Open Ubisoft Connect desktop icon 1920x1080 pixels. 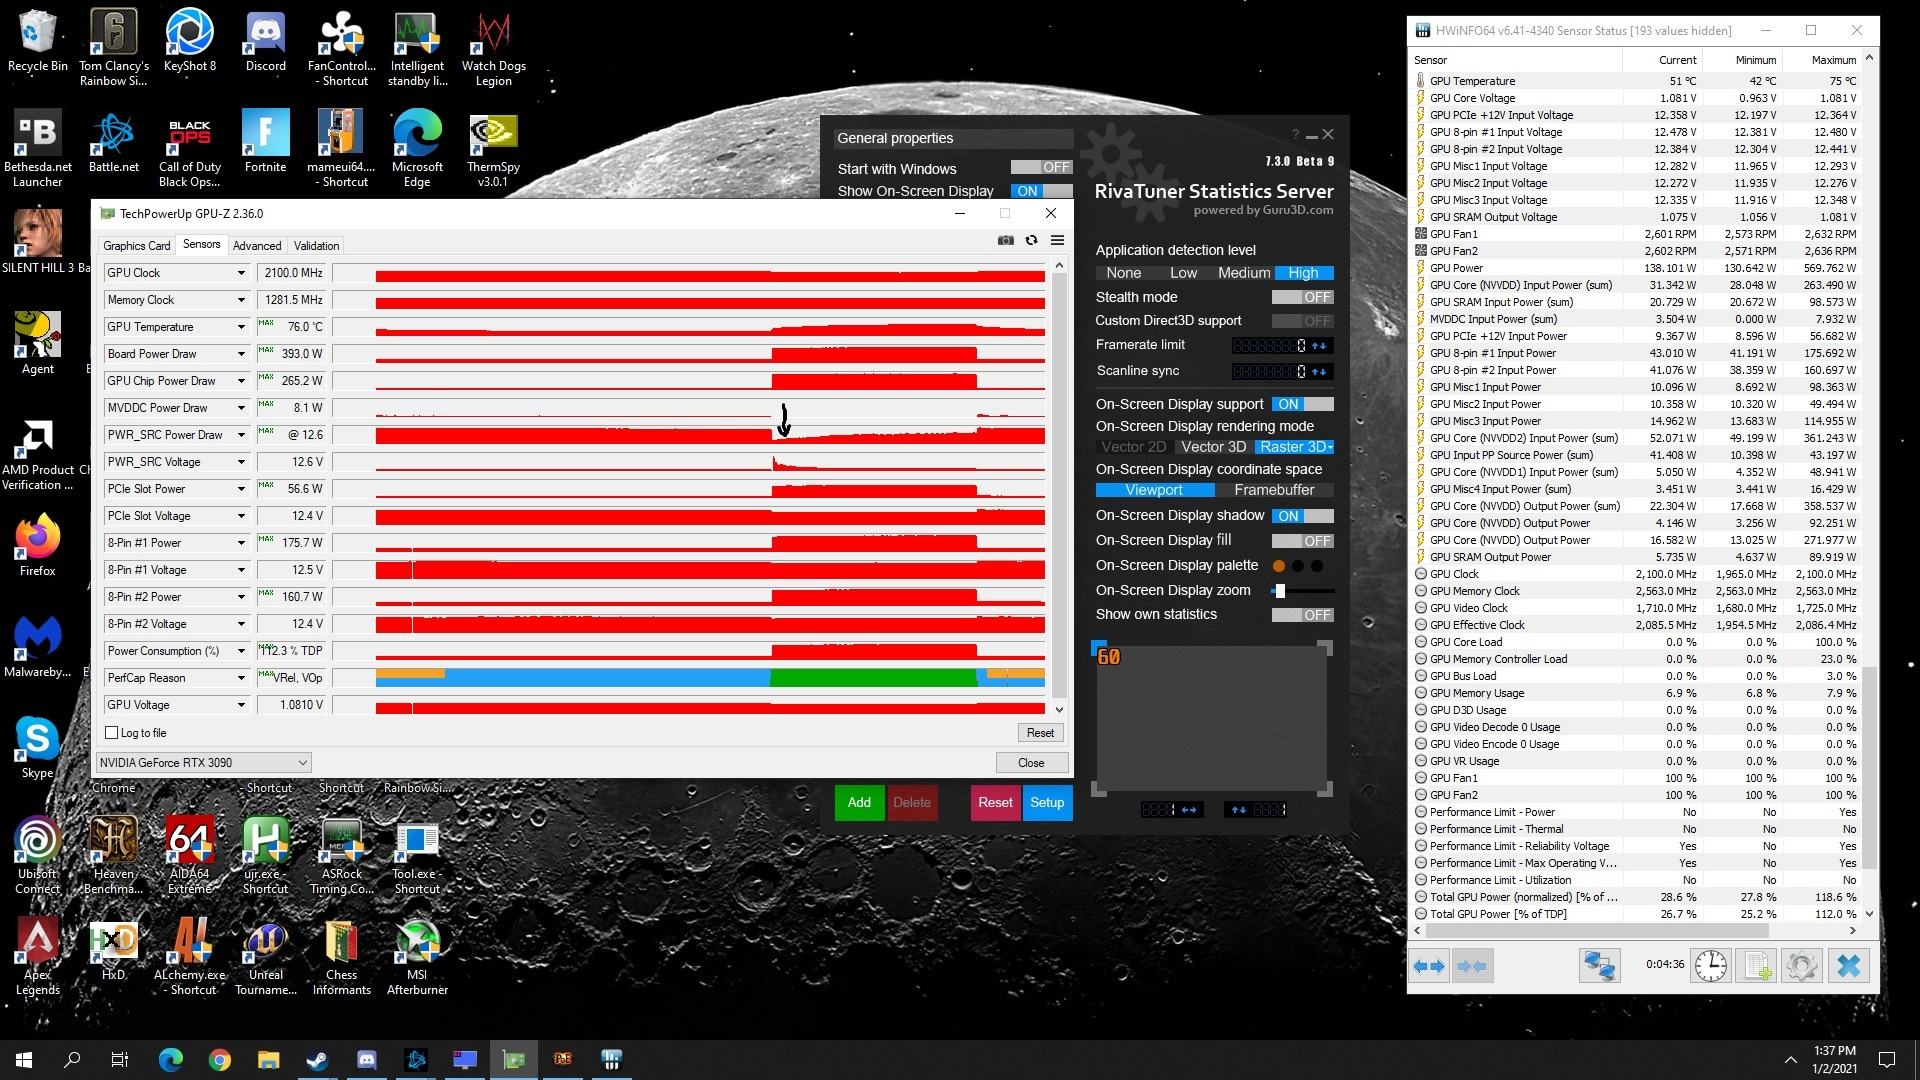(x=37, y=855)
